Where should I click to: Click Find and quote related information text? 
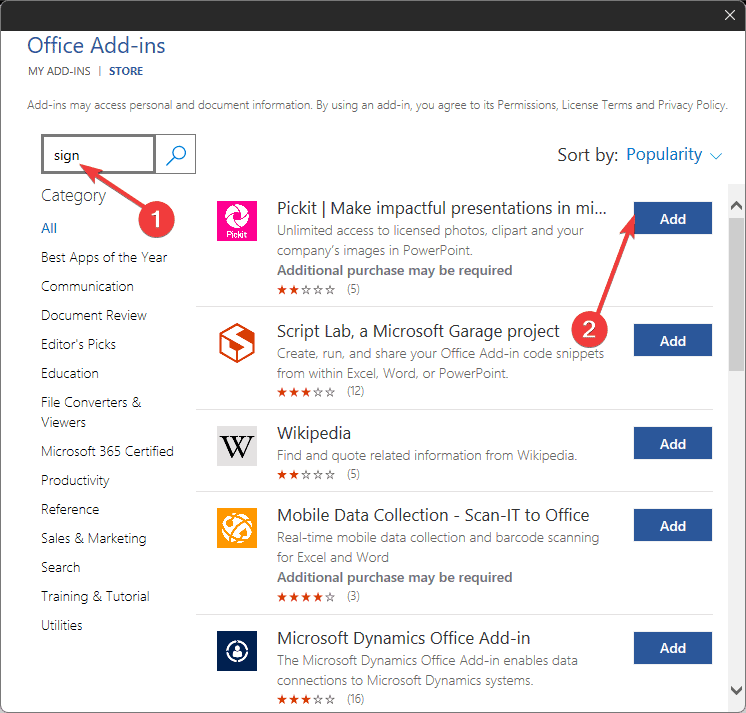tap(427, 456)
